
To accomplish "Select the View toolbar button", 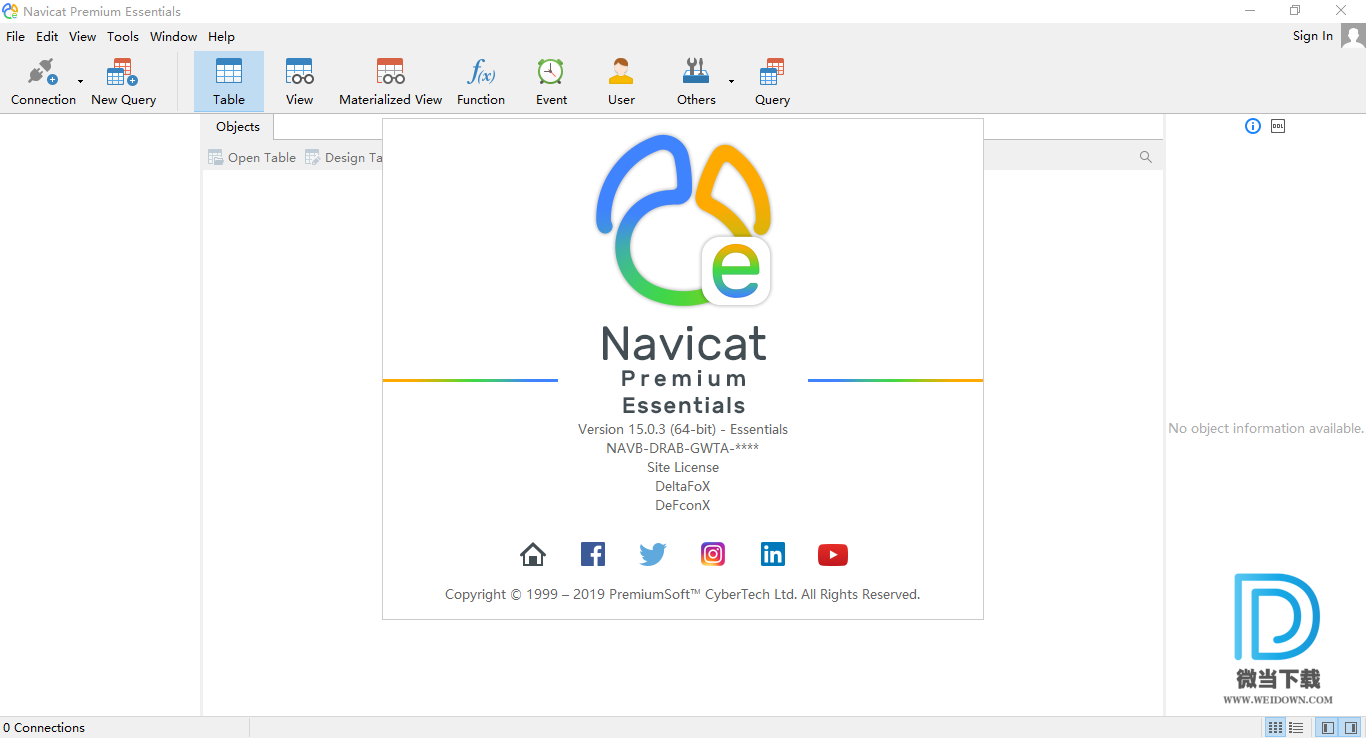I will coord(299,82).
